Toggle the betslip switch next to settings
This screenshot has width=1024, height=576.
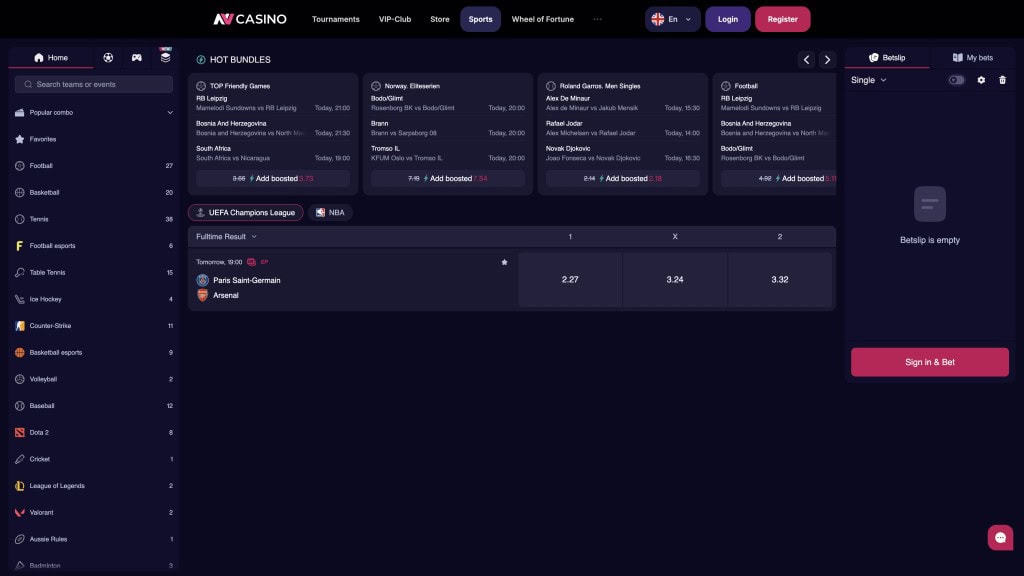tap(956, 80)
